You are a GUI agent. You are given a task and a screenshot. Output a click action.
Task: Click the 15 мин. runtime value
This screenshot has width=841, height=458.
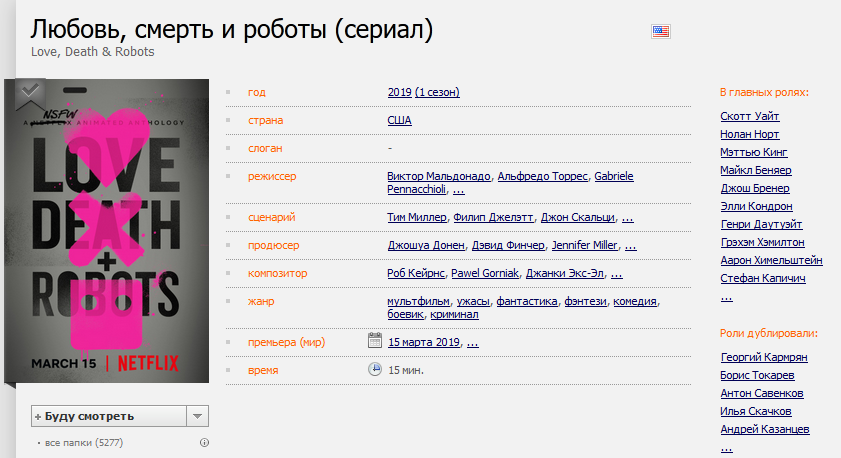(x=405, y=370)
